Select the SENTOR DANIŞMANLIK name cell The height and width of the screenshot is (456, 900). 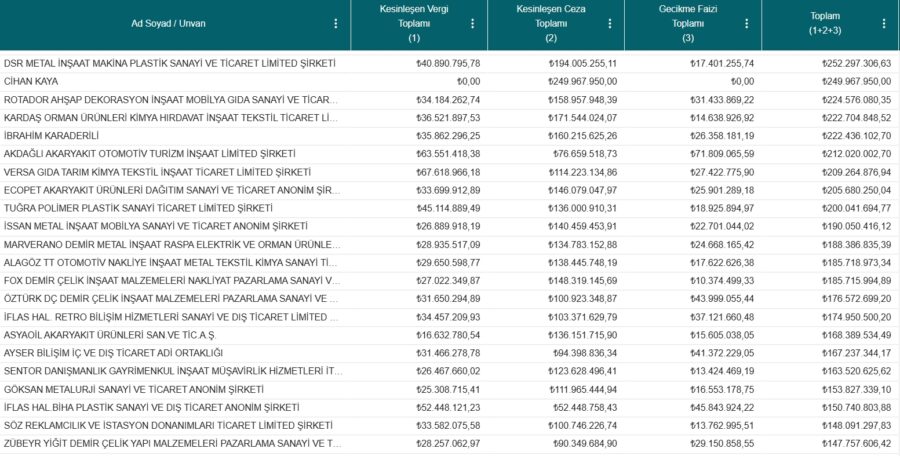(173, 372)
